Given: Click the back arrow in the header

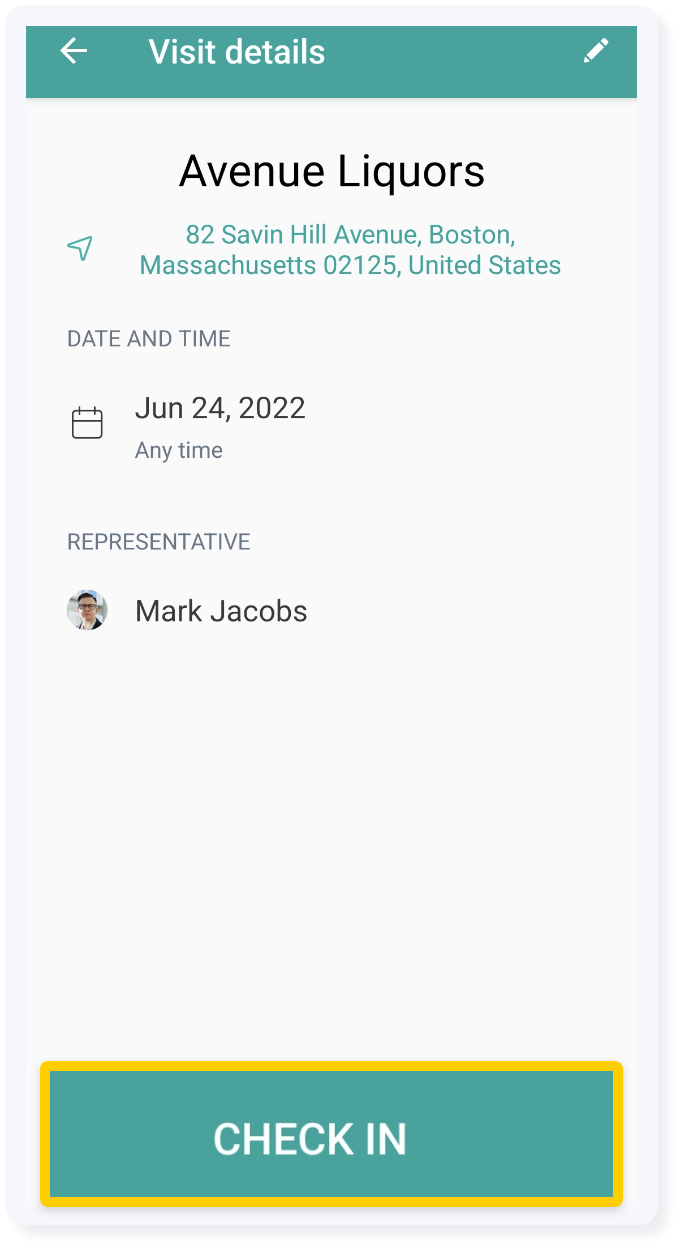Looking at the screenshot, I should click(72, 50).
